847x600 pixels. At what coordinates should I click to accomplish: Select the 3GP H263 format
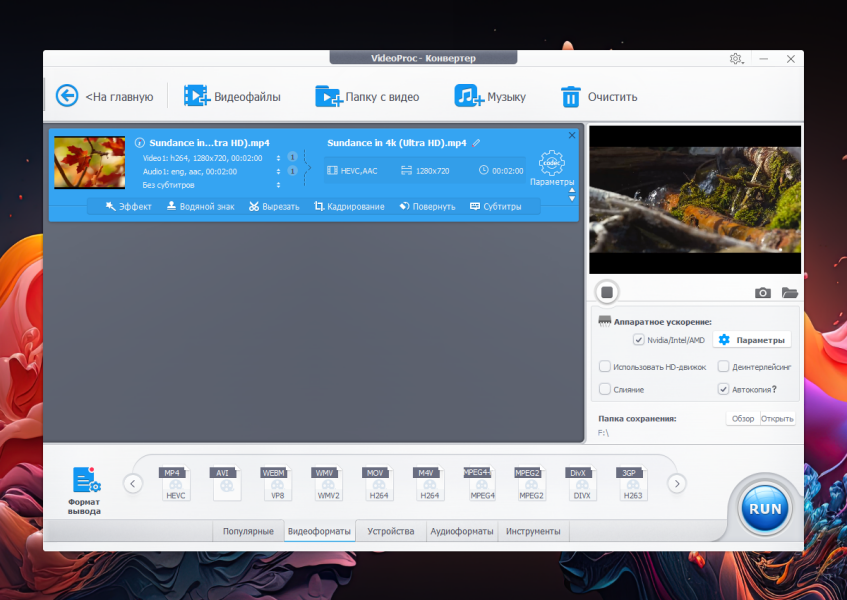632,483
